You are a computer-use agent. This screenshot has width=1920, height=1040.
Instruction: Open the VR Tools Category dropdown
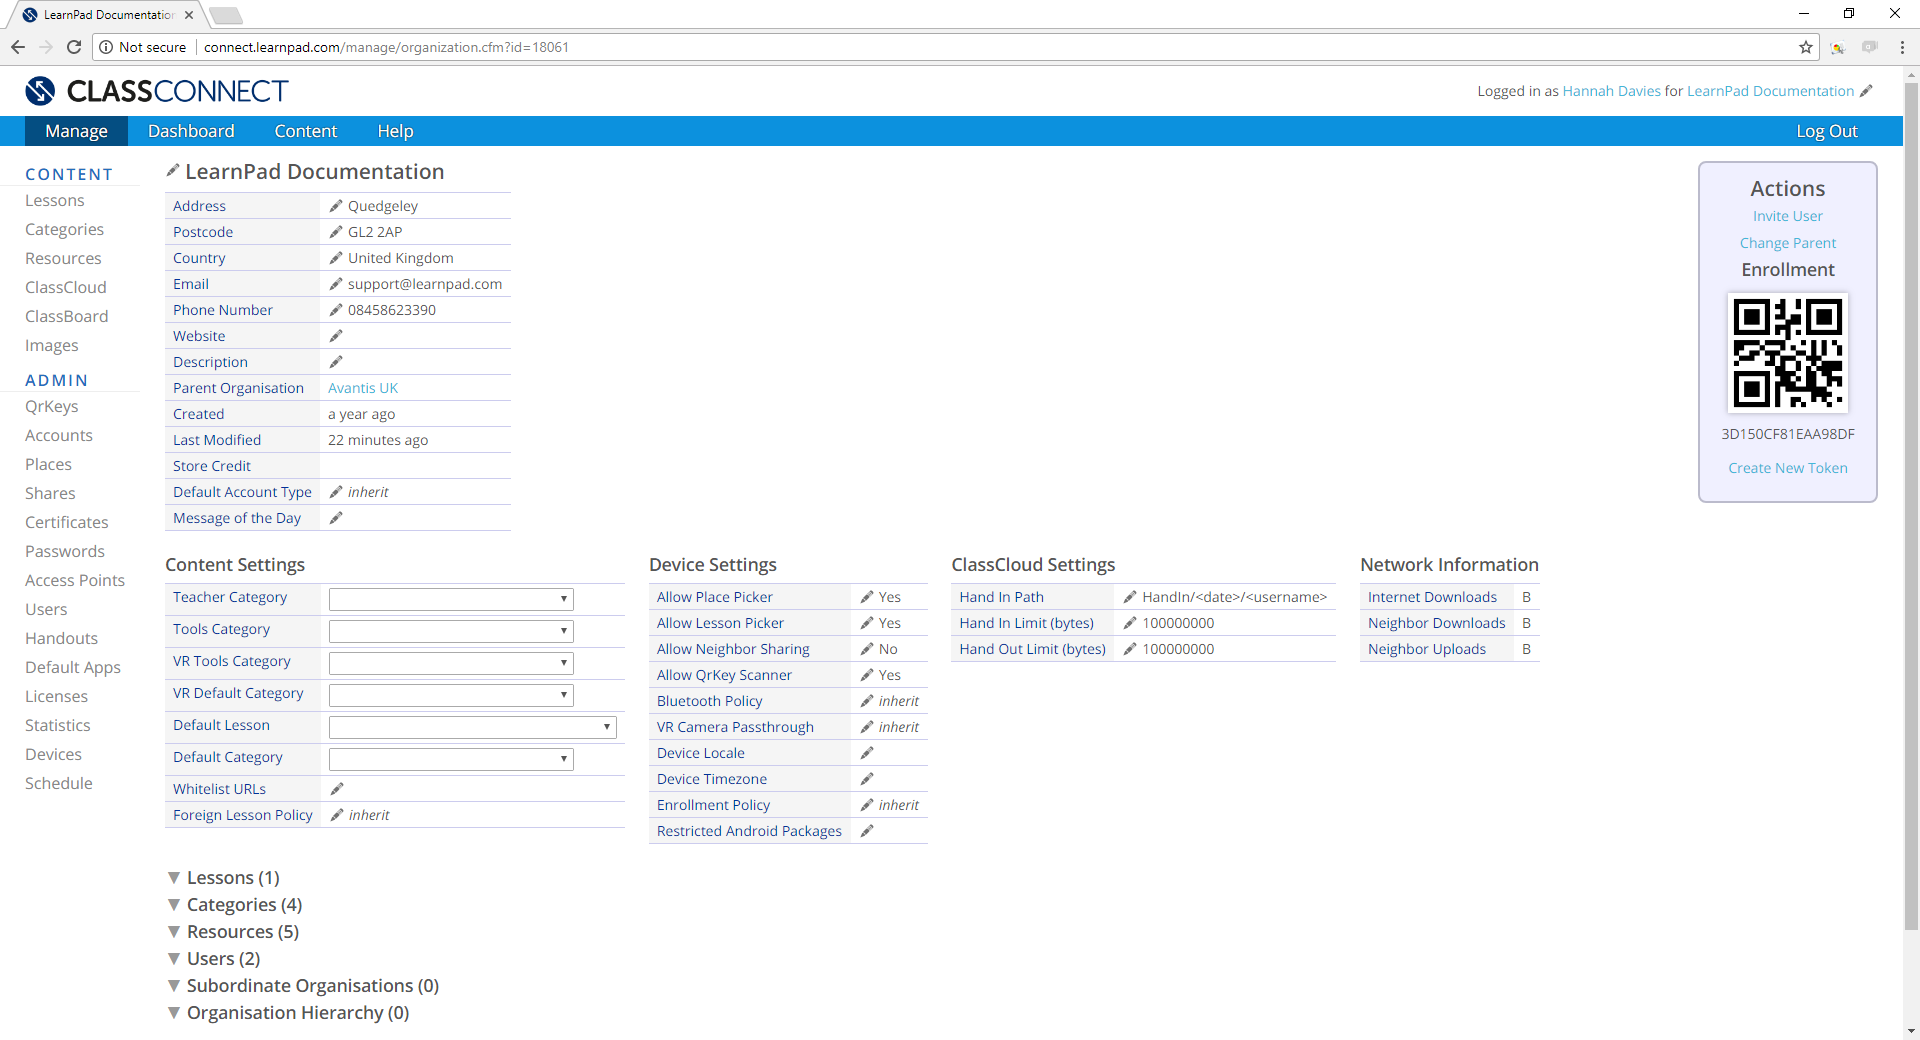click(x=451, y=663)
